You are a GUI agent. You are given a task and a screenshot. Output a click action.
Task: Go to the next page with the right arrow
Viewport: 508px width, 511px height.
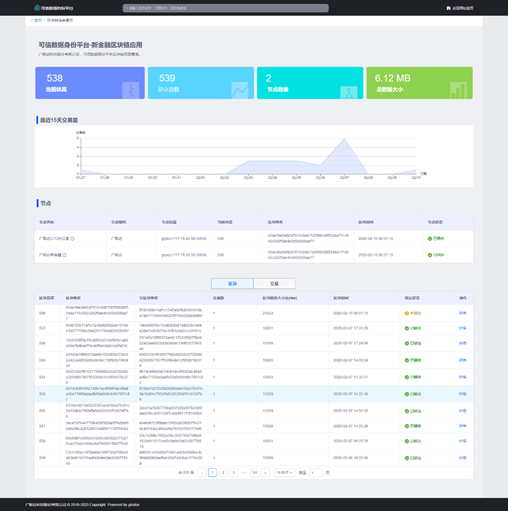click(x=265, y=473)
